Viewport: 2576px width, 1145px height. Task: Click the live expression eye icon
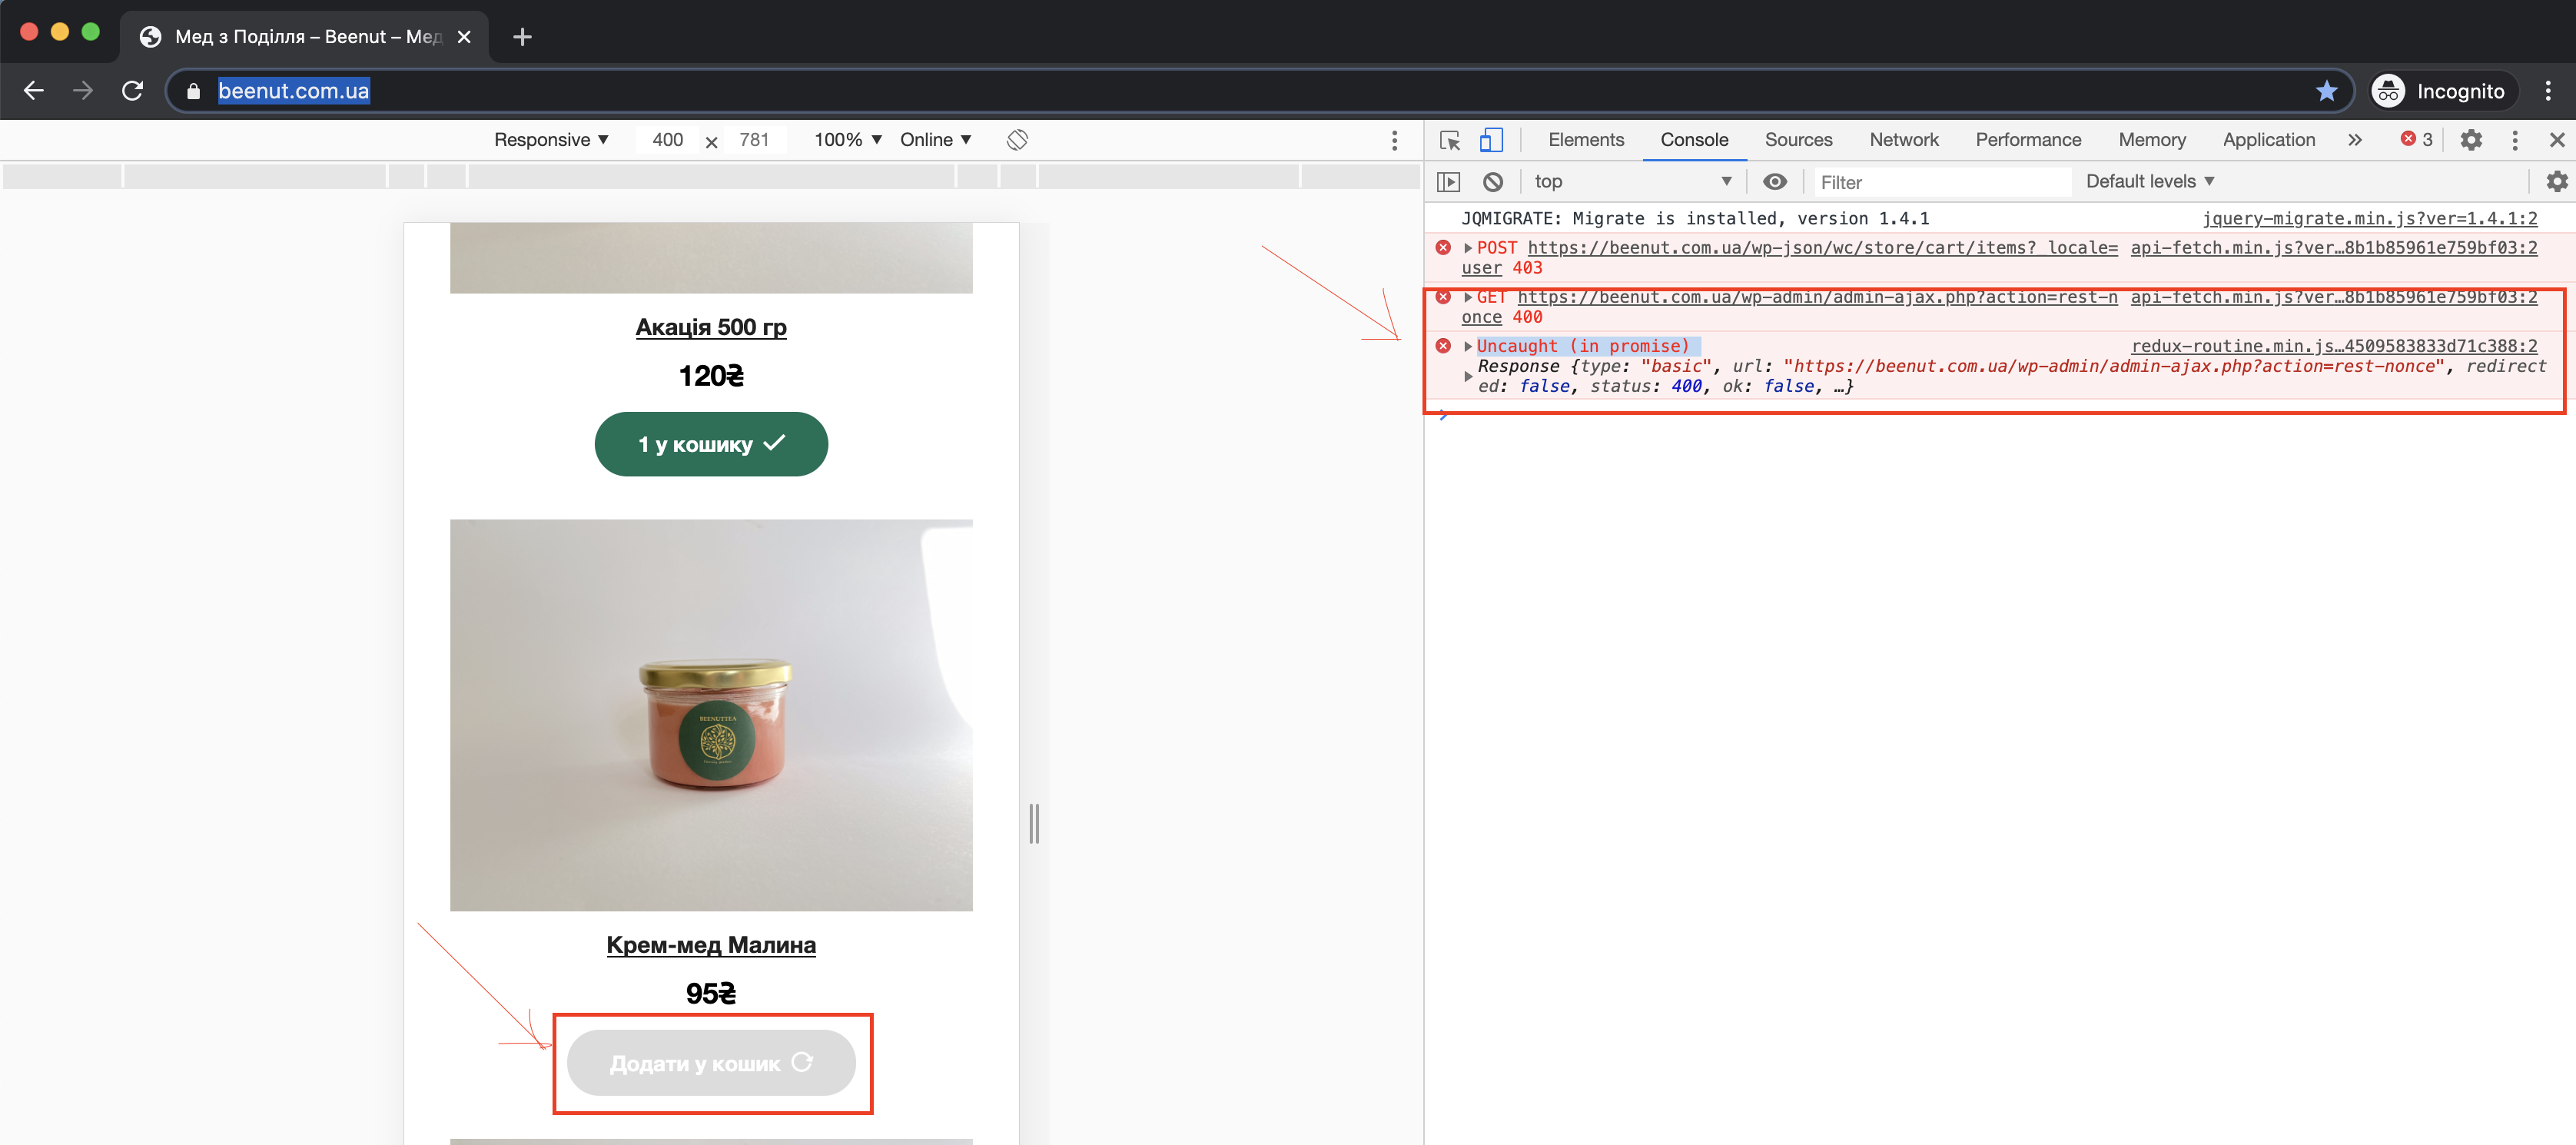pos(1774,182)
